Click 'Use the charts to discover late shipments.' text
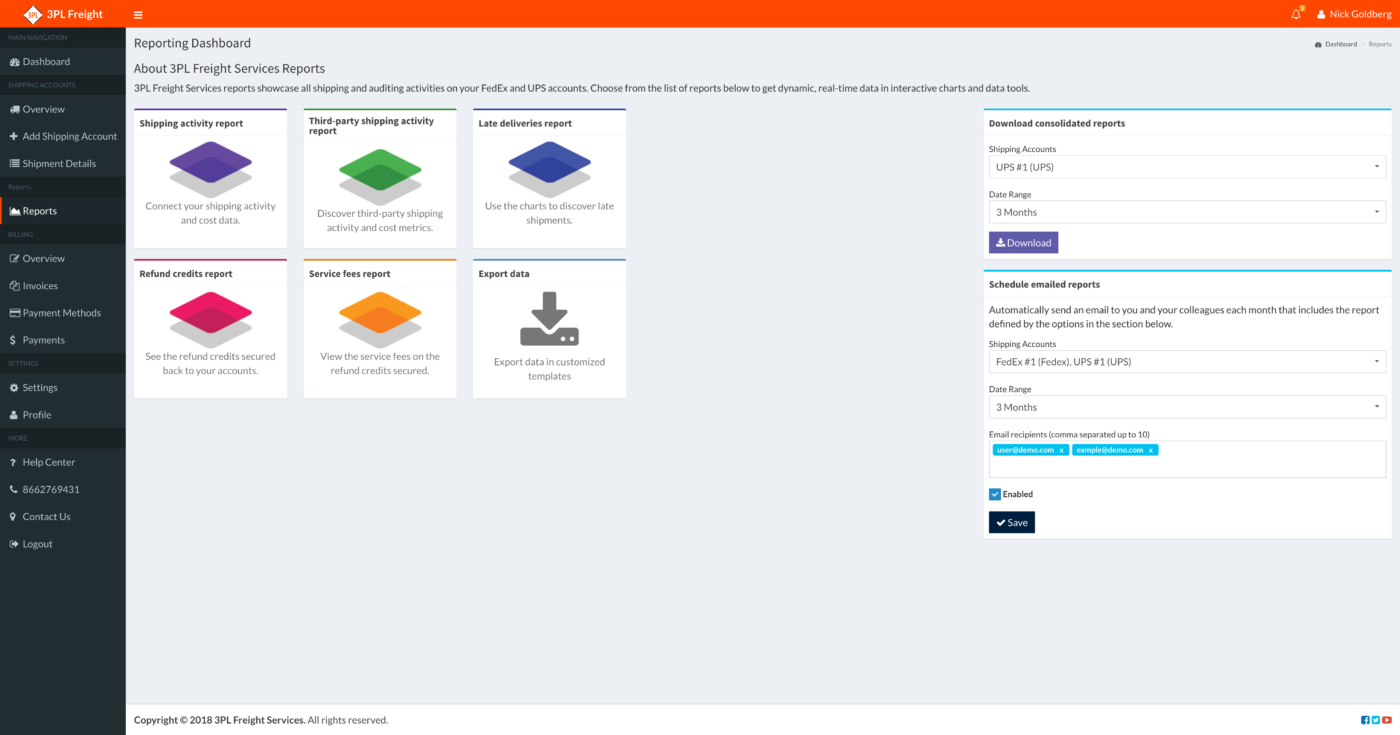The height and width of the screenshot is (735, 1400). click(x=549, y=213)
